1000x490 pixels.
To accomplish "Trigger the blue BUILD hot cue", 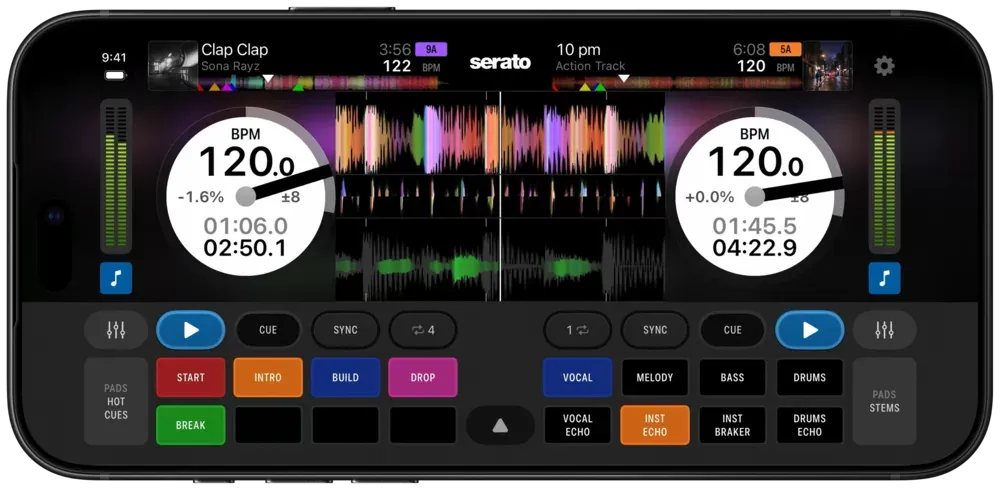I will click(x=346, y=377).
